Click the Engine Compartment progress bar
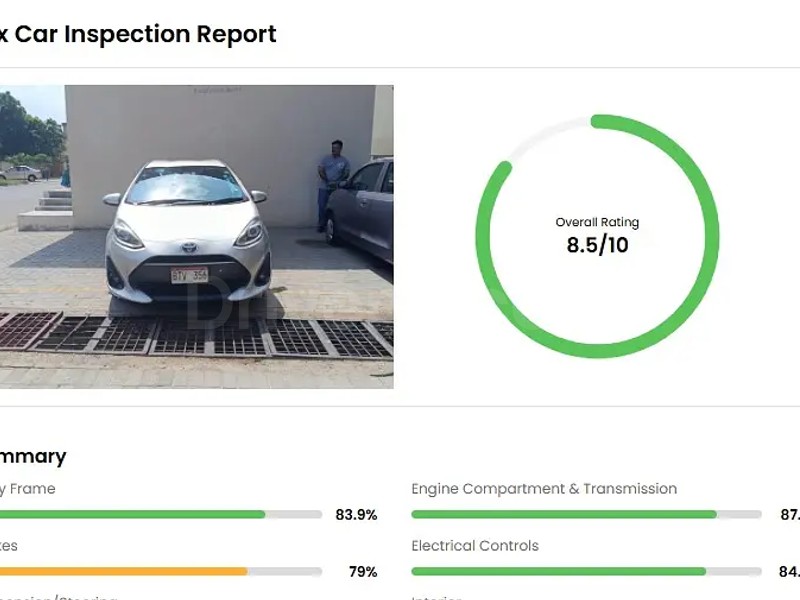 [563, 515]
